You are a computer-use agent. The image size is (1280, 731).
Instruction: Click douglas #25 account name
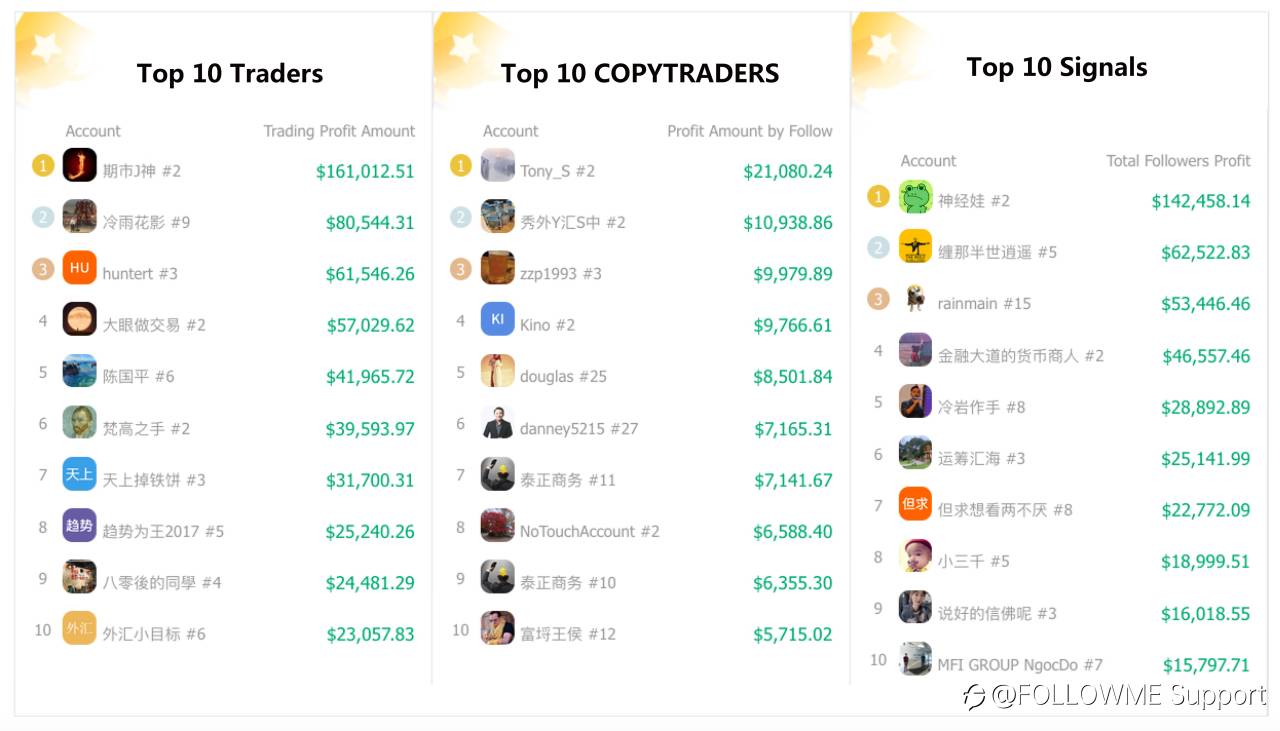563,376
